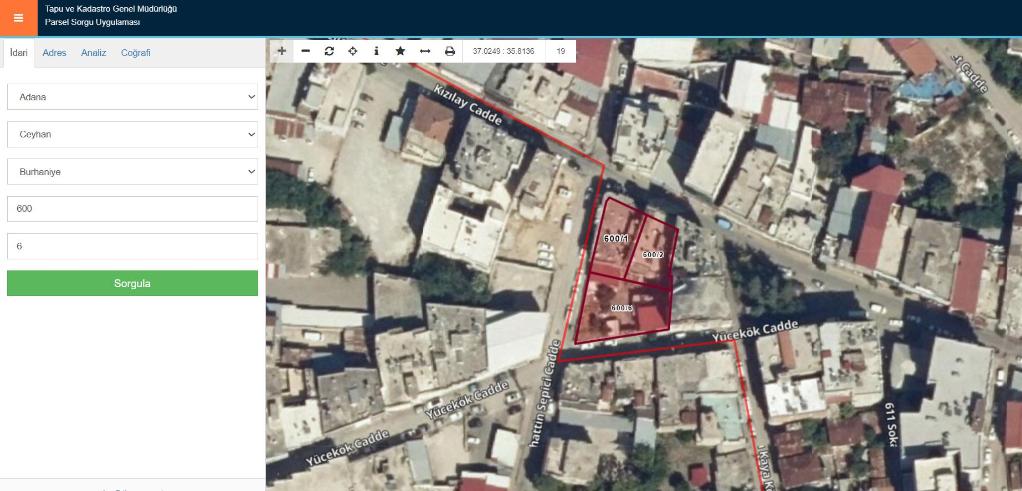Print the map with printer icon
This screenshot has height=491, width=1022.
click(449, 51)
